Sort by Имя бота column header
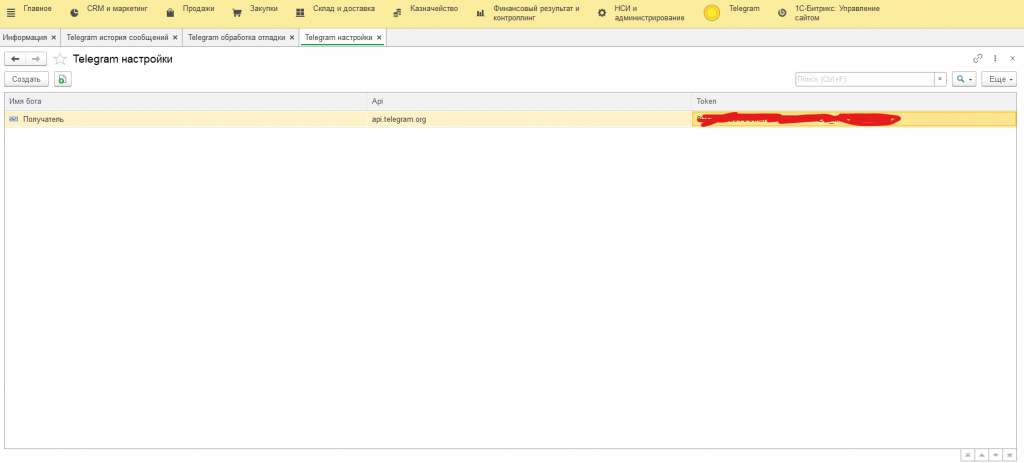This screenshot has height=463, width=1024. (x=186, y=101)
